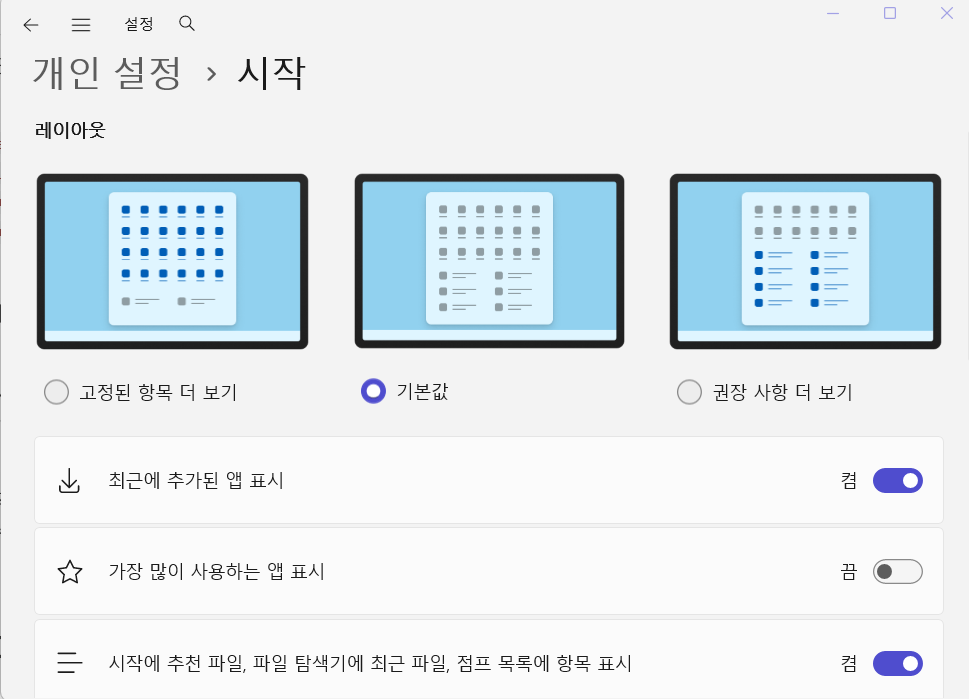Select the 고정된 항목 더 보기 radio button

(57, 392)
